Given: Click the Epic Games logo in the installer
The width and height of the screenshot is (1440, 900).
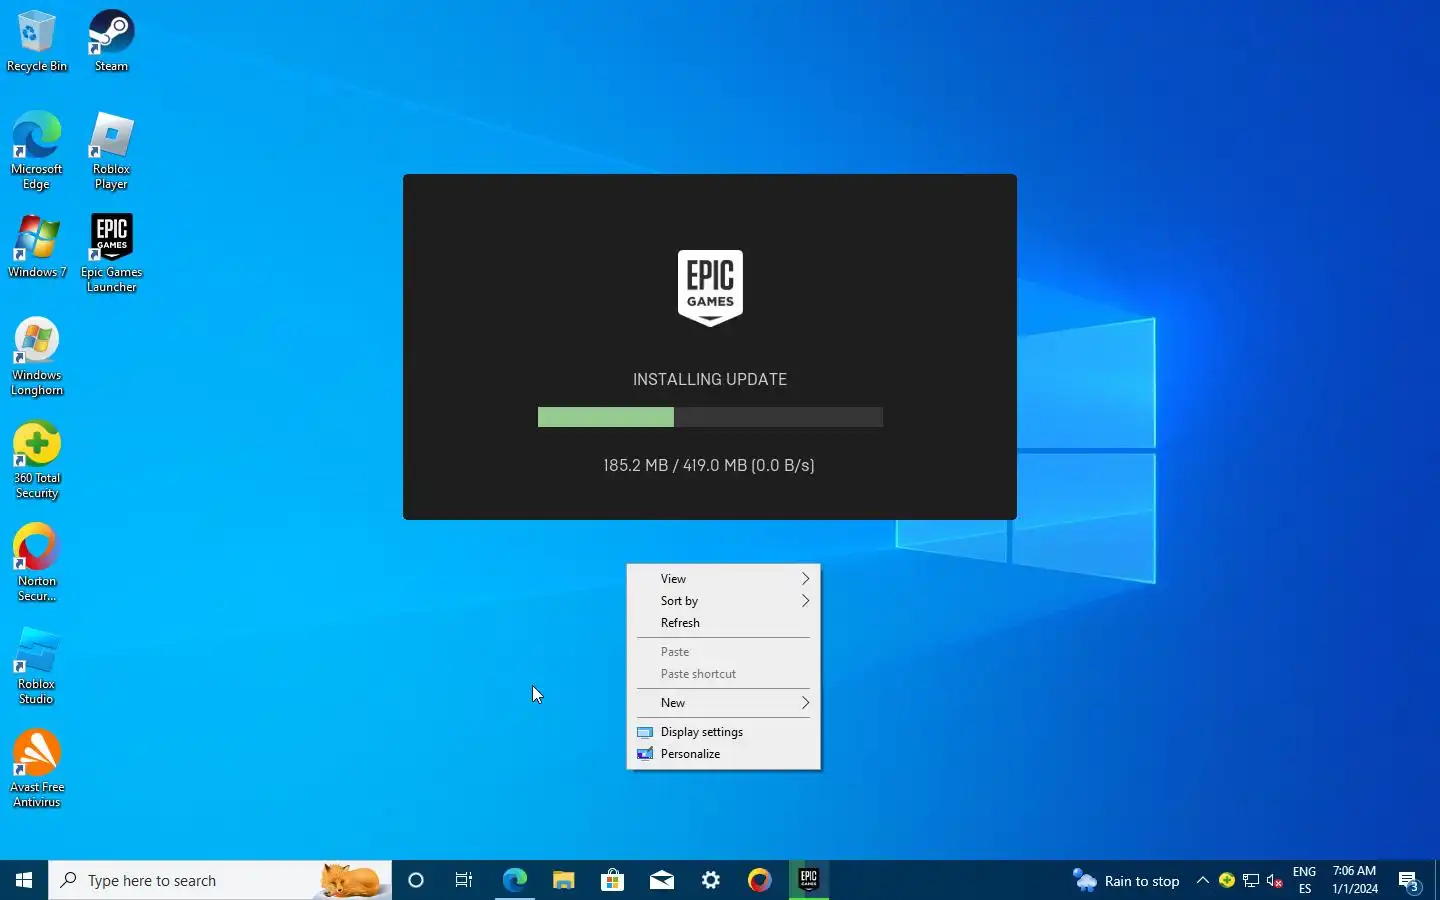Looking at the screenshot, I should pos(710,288).
